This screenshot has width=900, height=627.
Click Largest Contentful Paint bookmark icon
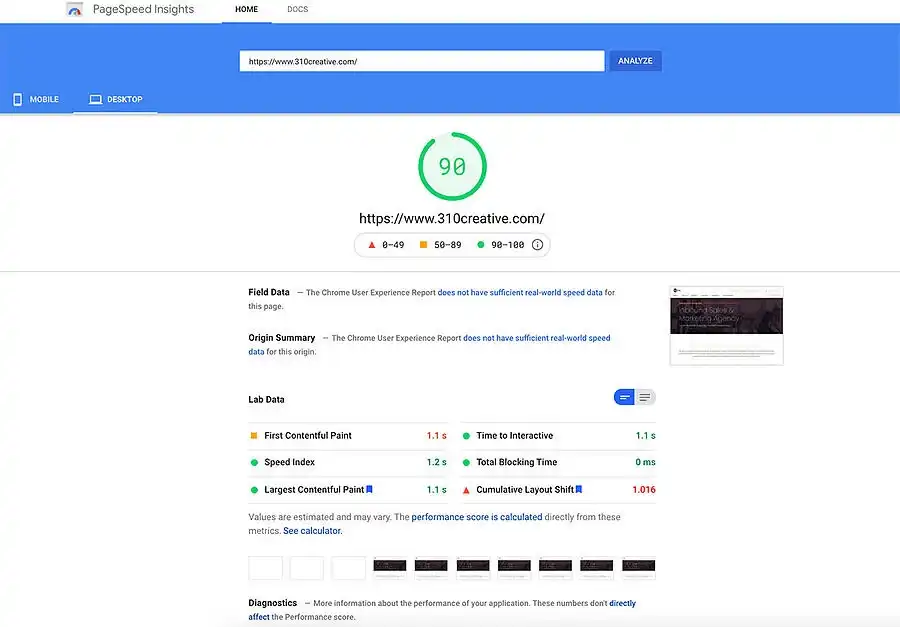(370, 489)
